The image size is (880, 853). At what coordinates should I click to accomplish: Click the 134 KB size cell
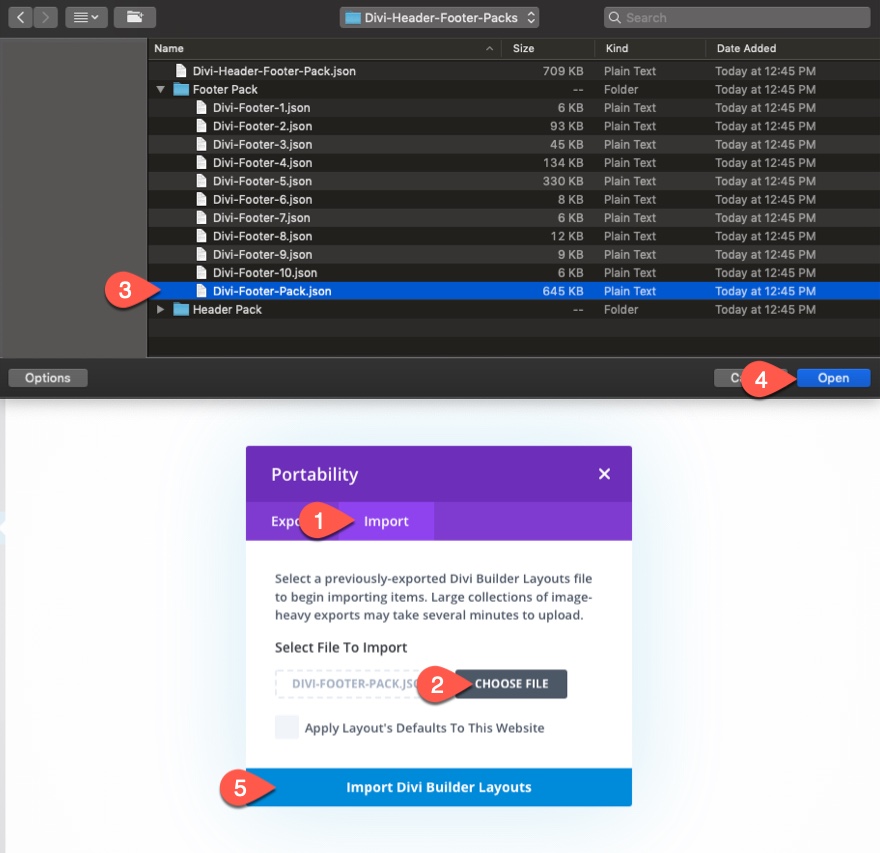point(562,163)
